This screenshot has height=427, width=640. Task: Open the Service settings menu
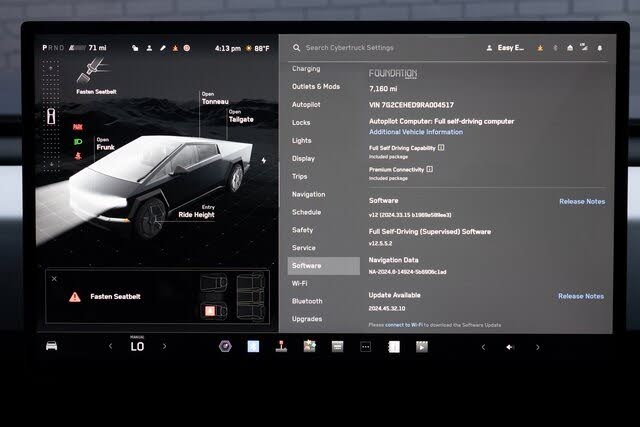304,248
